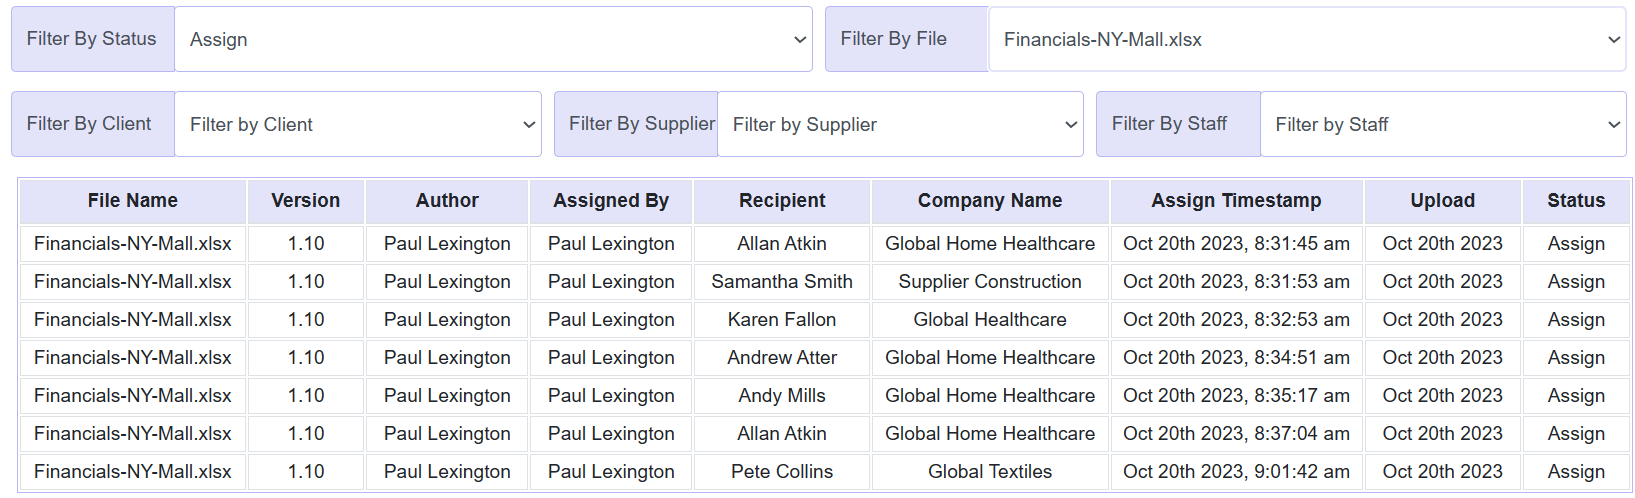The width and height of the screenshot is (1635, 498).
Task: Click the Andy Mills recipient cell
Action: click(x=782, y=396)
